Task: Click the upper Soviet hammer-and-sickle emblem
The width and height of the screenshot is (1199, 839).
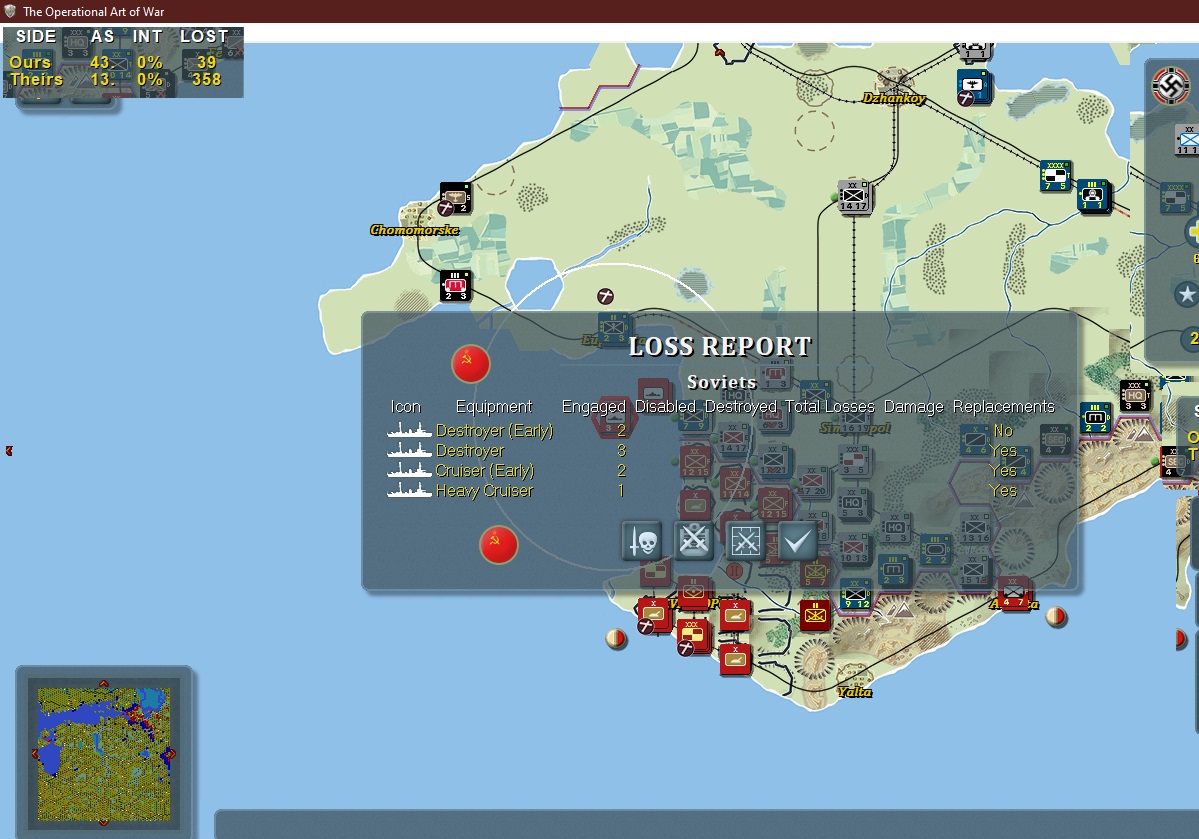Action: click(470, 364)
